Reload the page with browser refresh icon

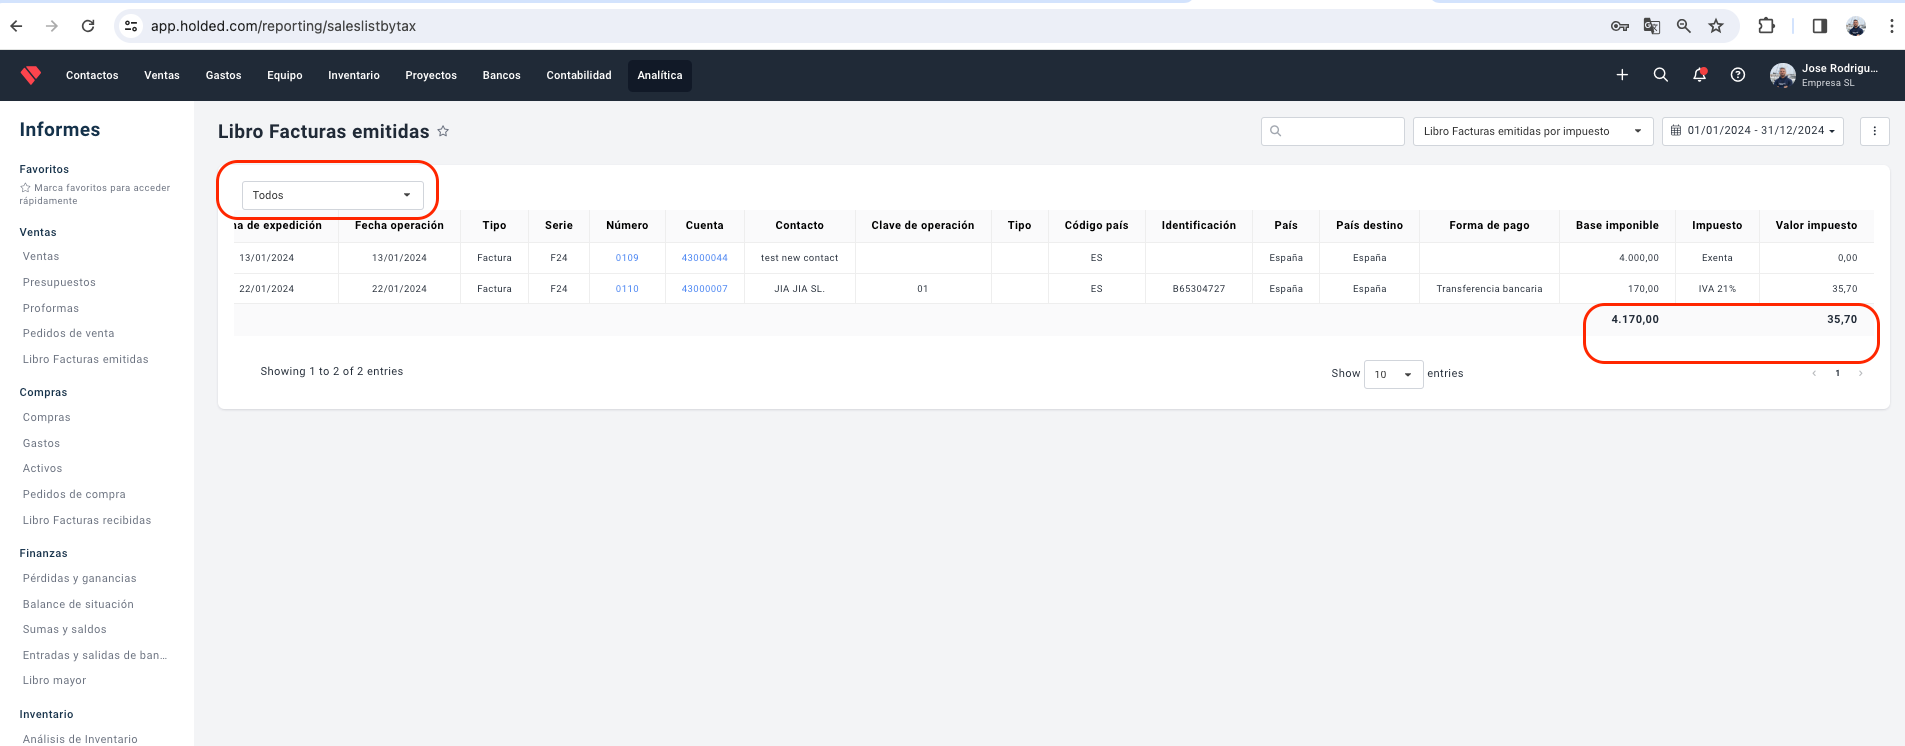point(88,26)
